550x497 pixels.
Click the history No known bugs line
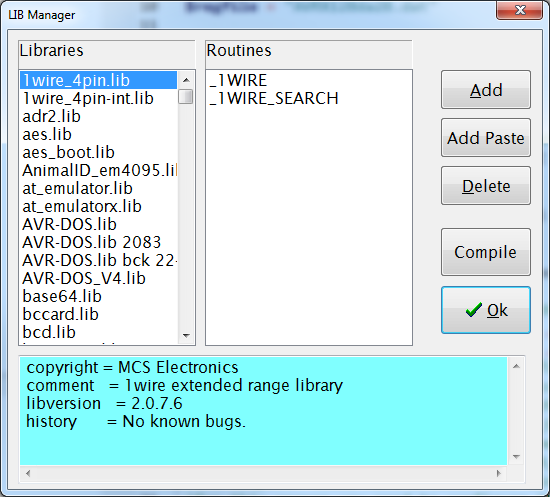click(136, 421)
